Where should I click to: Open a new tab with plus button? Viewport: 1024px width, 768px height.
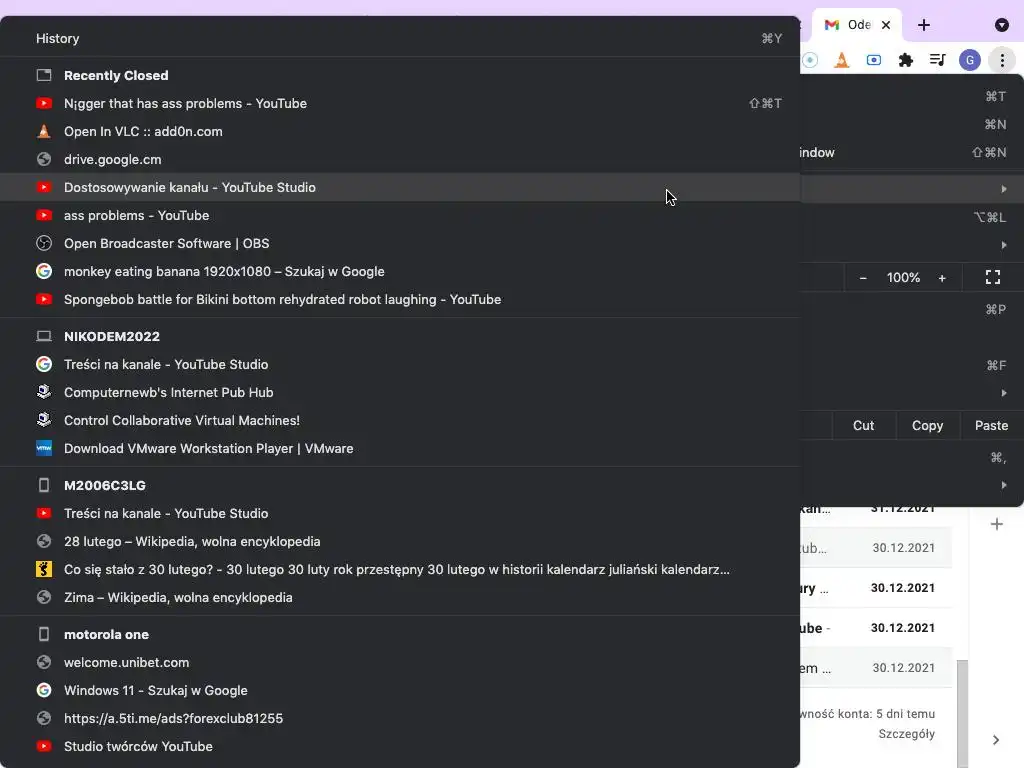point(923,25)
